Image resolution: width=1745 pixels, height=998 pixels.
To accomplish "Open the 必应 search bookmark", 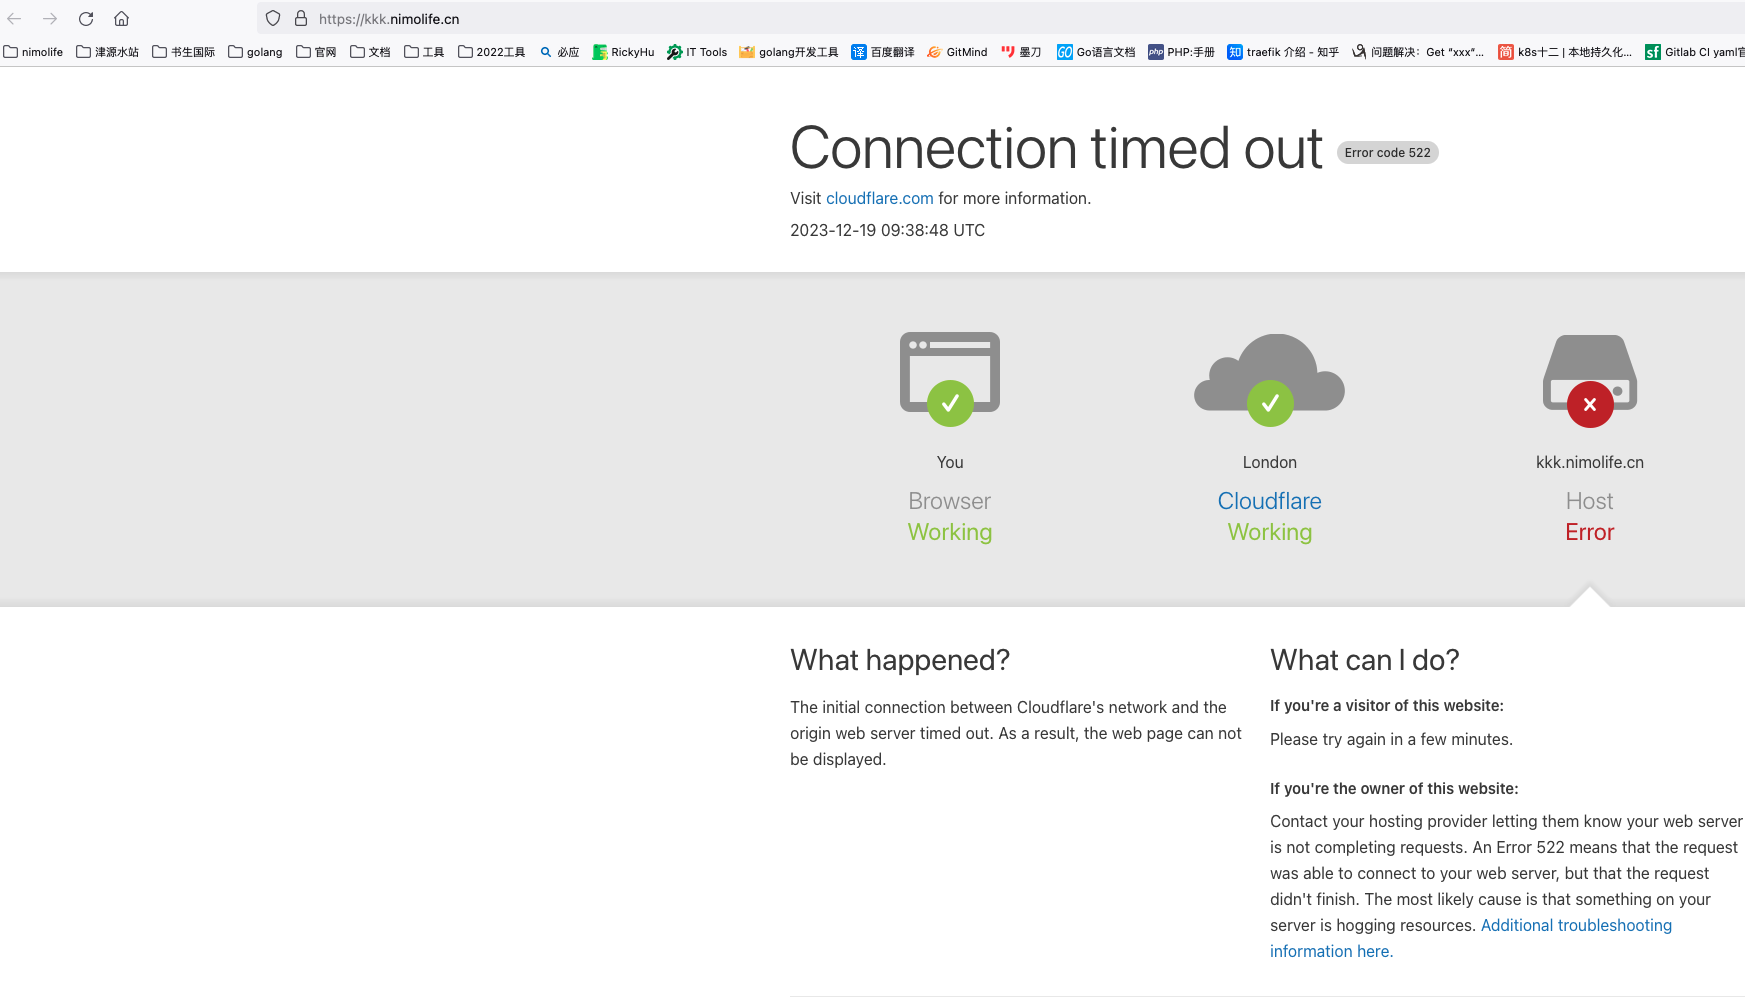I will 560,52.
